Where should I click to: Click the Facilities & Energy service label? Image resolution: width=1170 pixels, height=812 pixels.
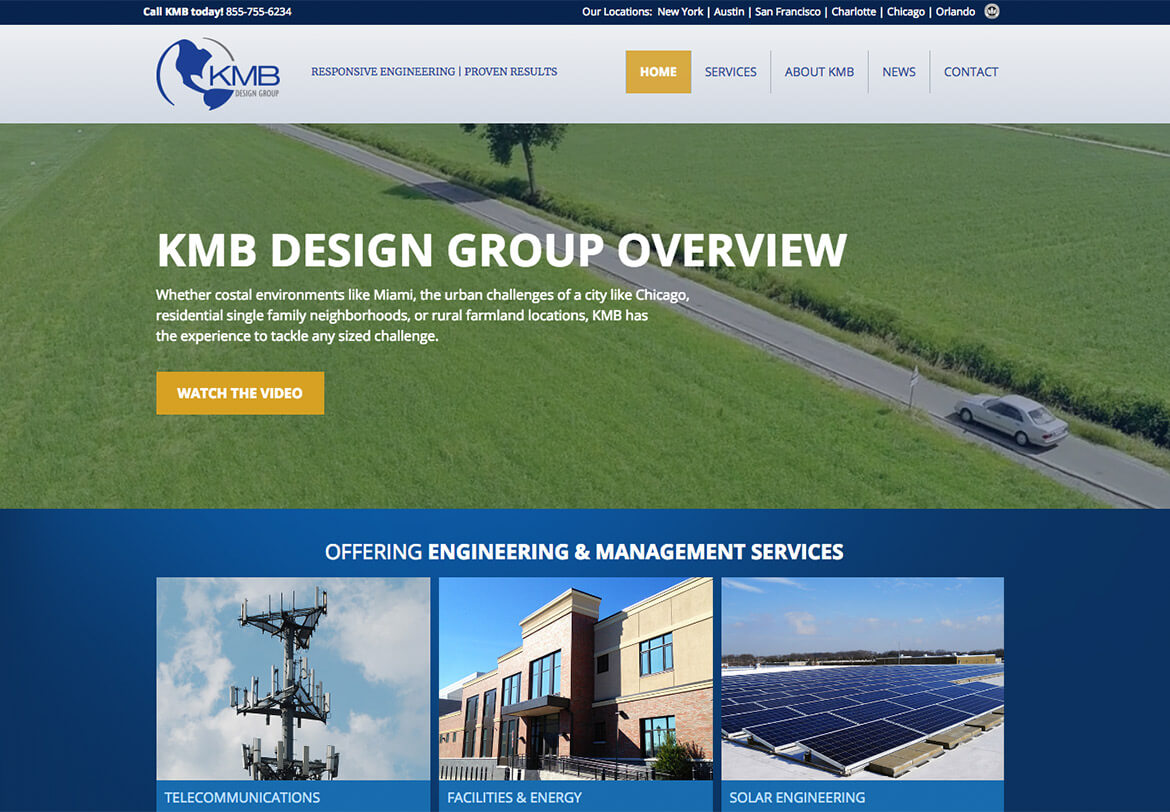(x=514, y=797)
